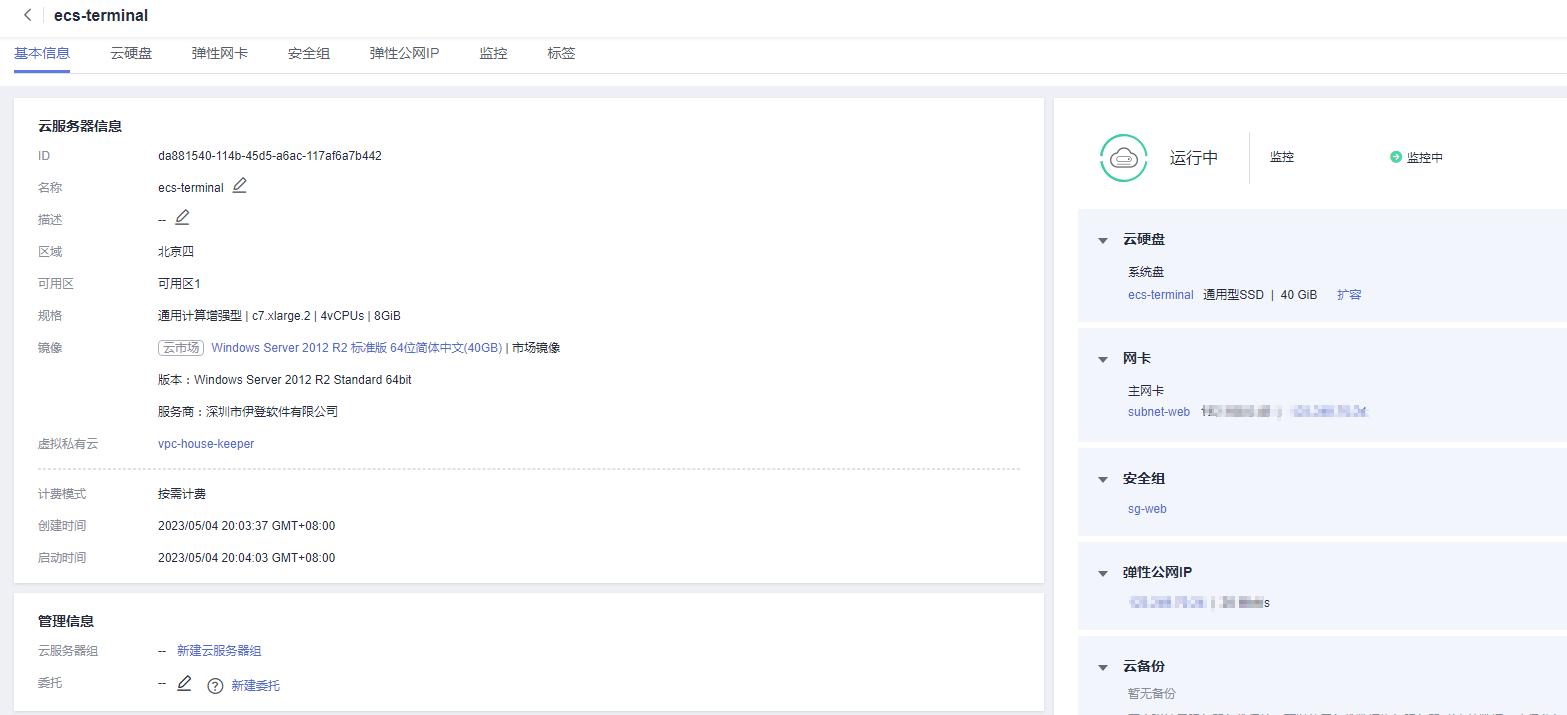Switch to the 监控 tab

[x=493, y=53]
